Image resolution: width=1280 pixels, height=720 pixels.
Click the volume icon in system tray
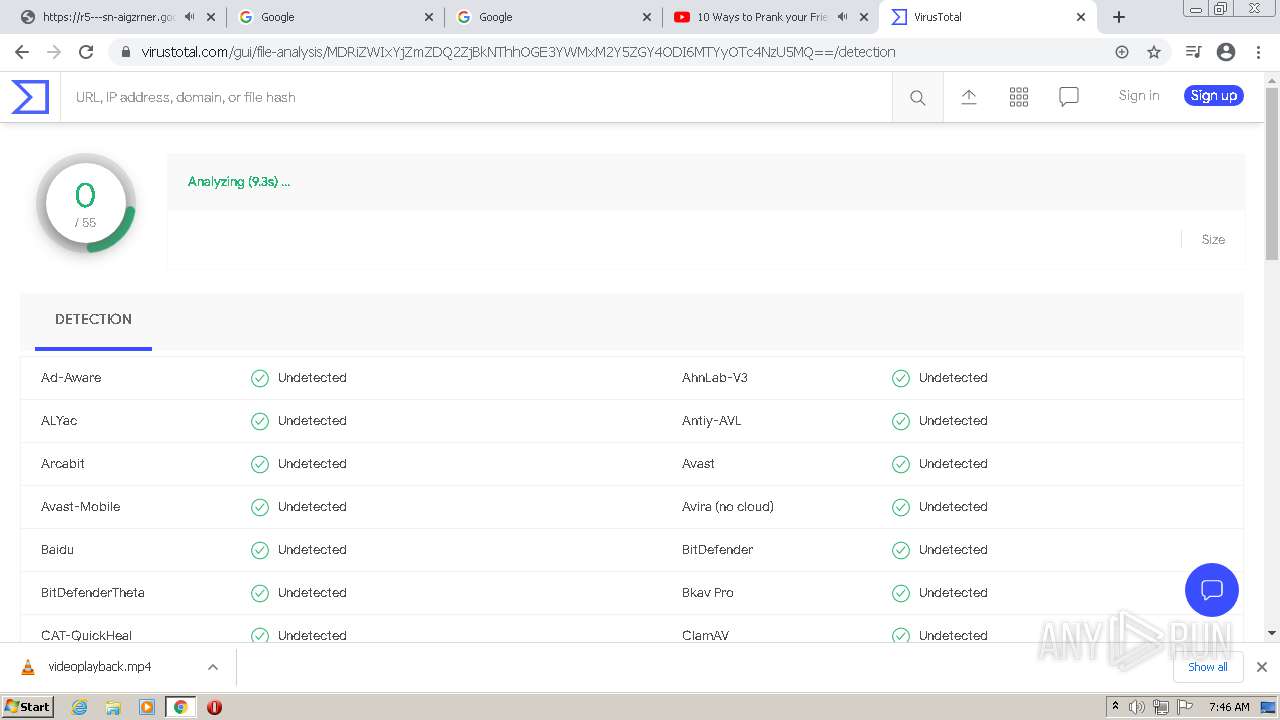click(1137, 707)
